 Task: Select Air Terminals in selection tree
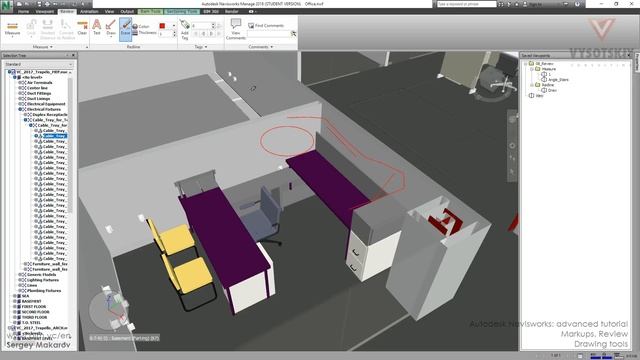tap(39, 82)
